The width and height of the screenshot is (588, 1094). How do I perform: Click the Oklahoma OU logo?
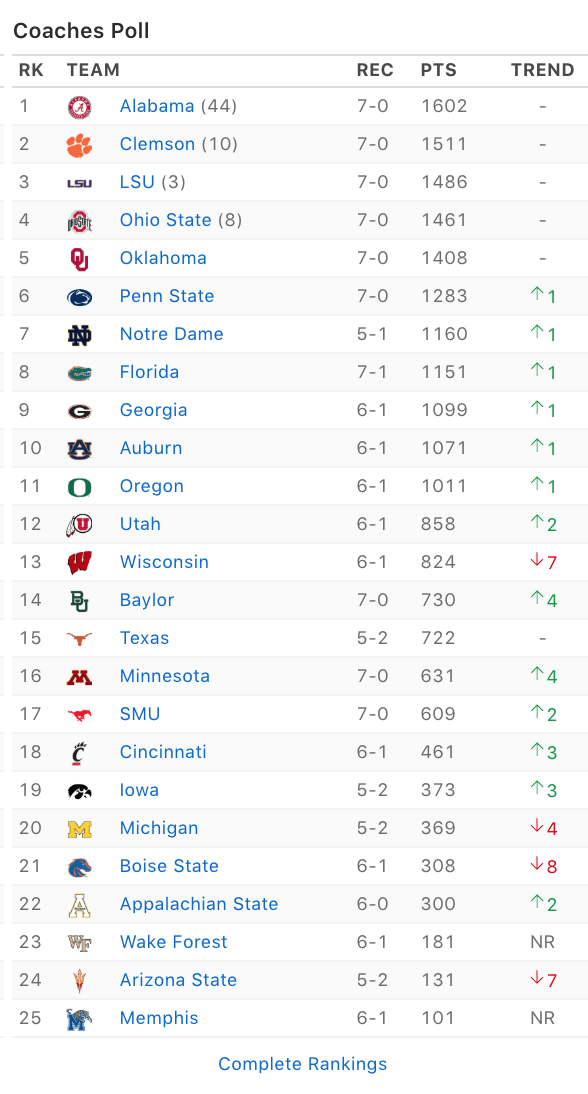click(80, 259)
